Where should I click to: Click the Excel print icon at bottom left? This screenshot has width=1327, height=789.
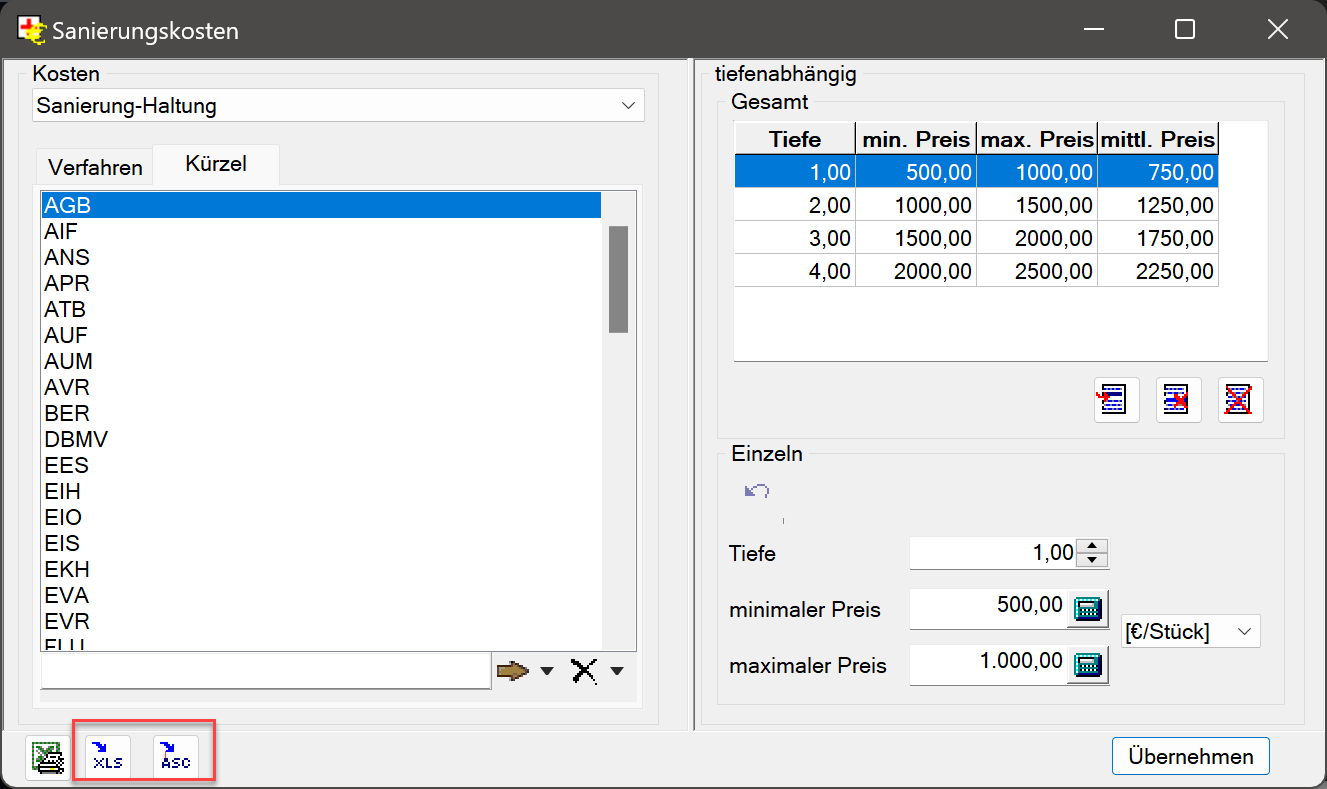47,757
